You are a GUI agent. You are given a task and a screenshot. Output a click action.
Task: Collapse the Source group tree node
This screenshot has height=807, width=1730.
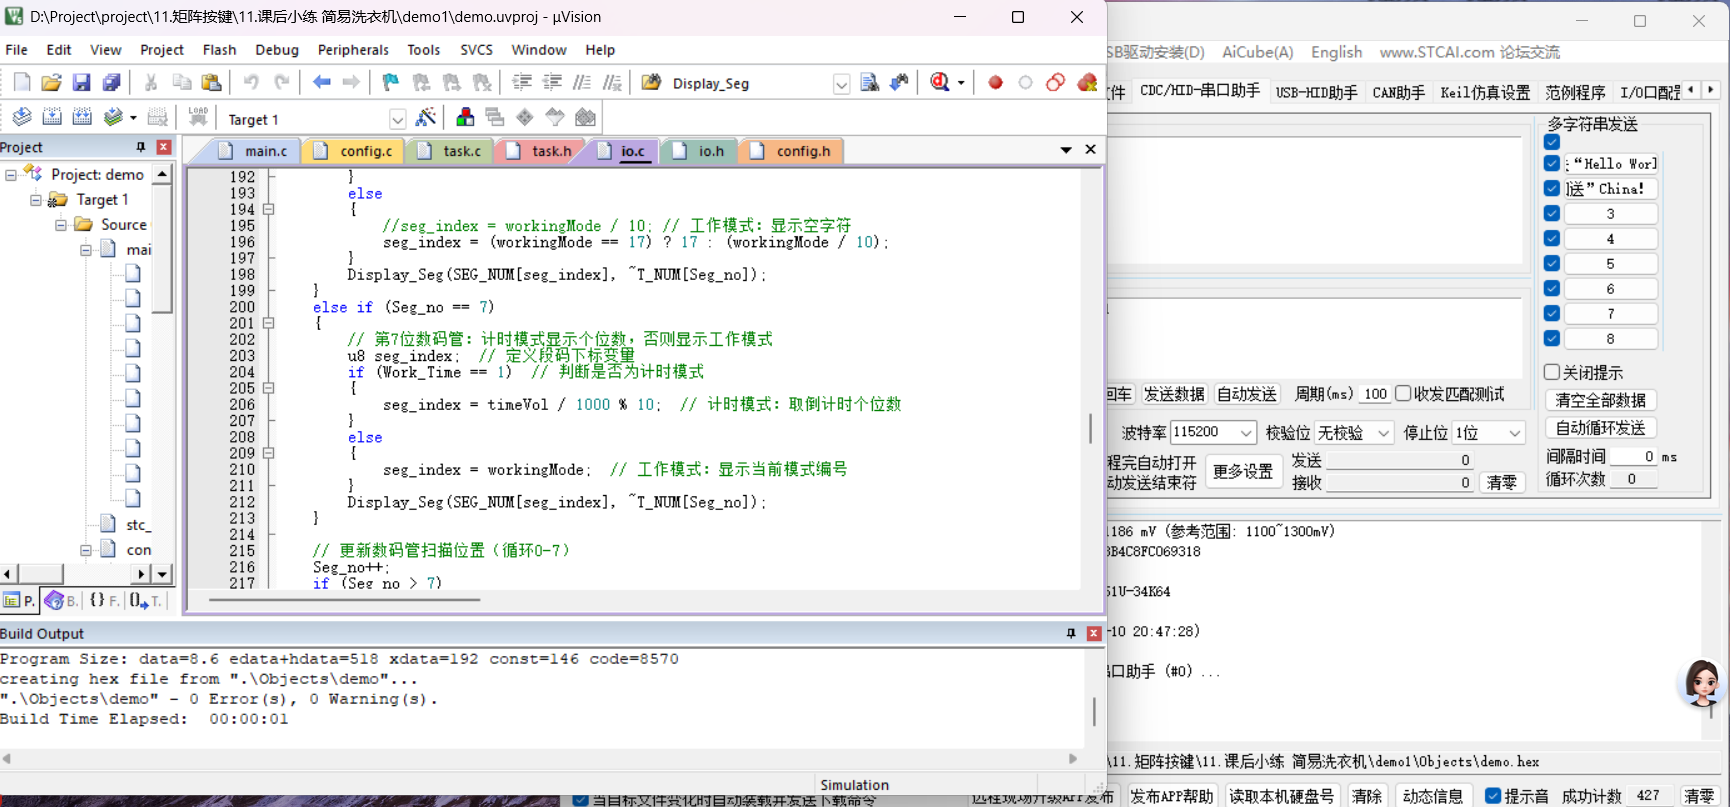[61, 225]
